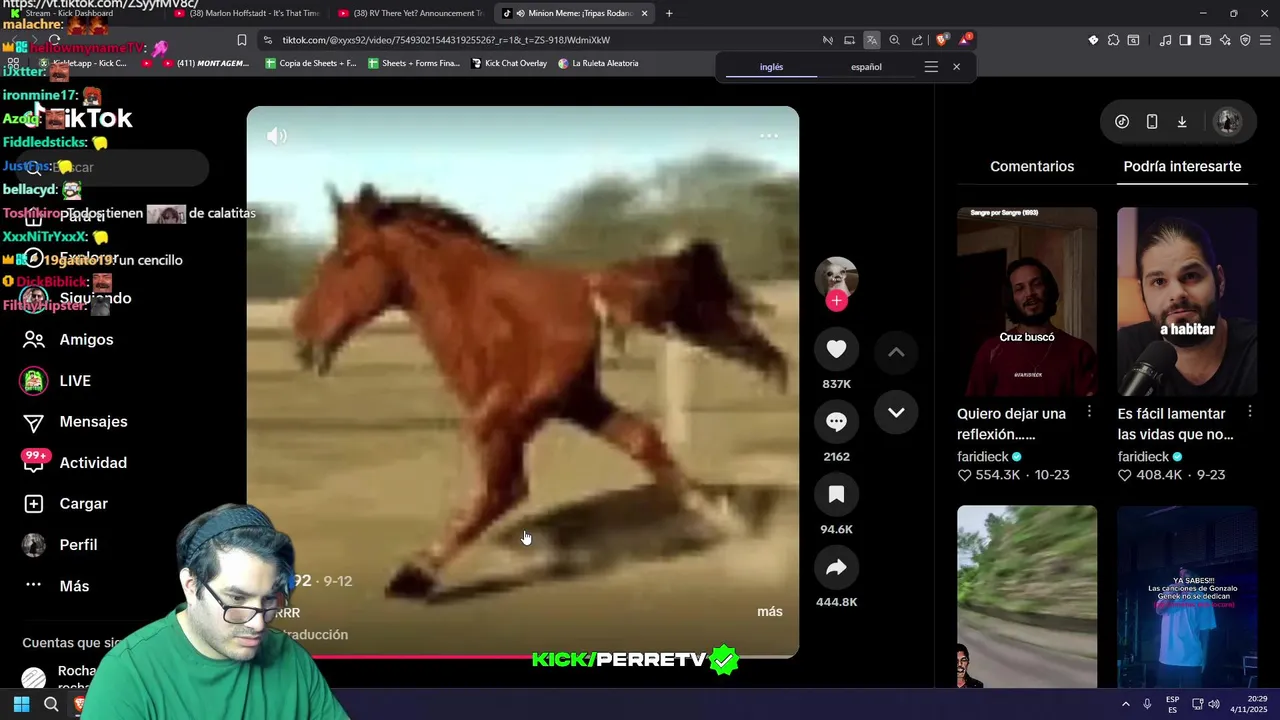Click the phone app icon at top right

1152,121
